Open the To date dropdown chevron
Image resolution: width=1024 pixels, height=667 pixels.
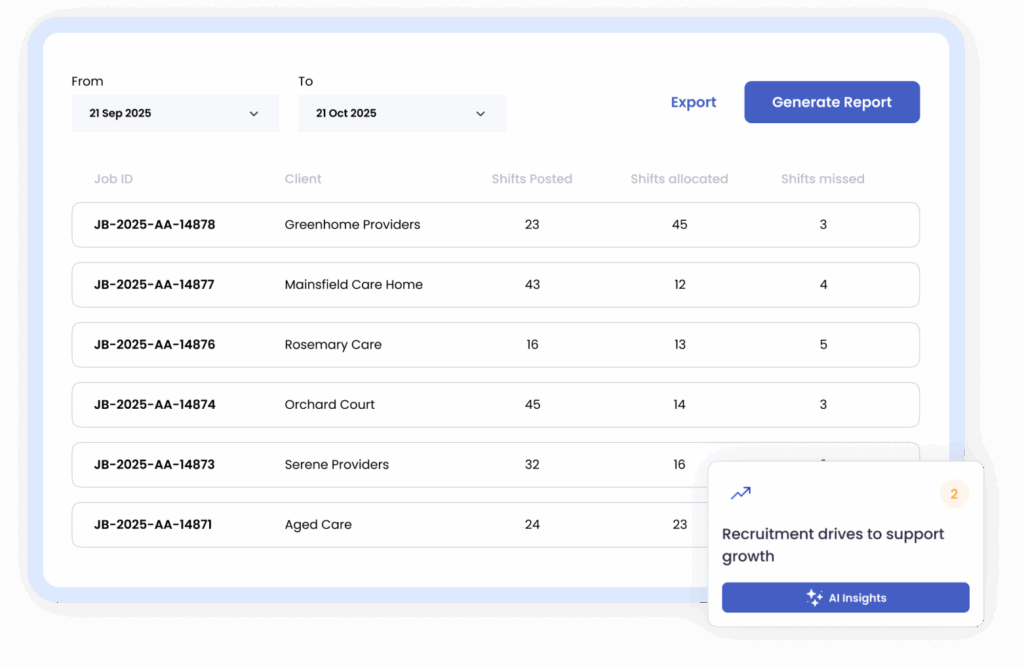pos(480,114)
